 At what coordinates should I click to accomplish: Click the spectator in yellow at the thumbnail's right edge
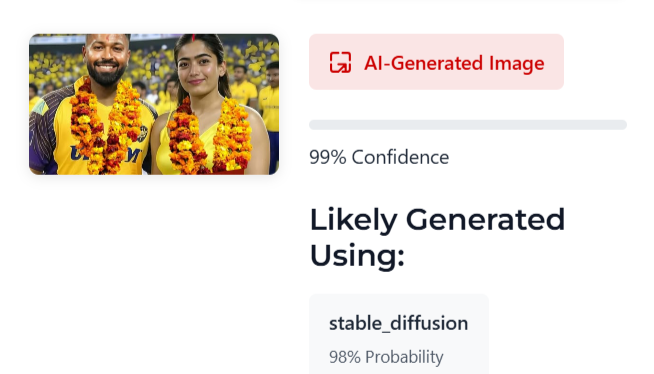point(269,98)
